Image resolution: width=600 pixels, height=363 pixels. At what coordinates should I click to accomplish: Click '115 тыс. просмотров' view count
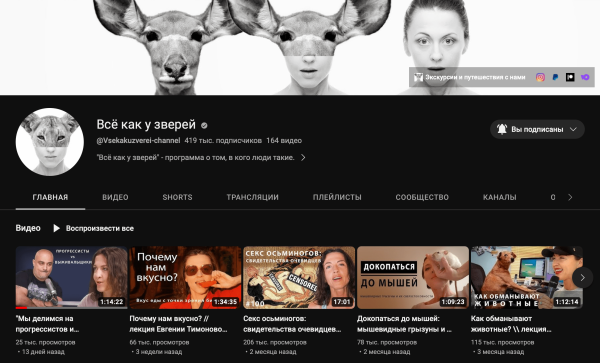click(x=502, y=342)
